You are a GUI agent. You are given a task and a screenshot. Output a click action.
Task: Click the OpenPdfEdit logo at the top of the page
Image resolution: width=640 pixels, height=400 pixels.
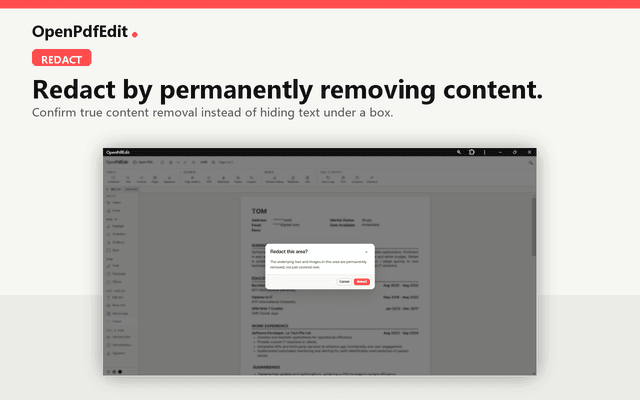click(84, 31)
